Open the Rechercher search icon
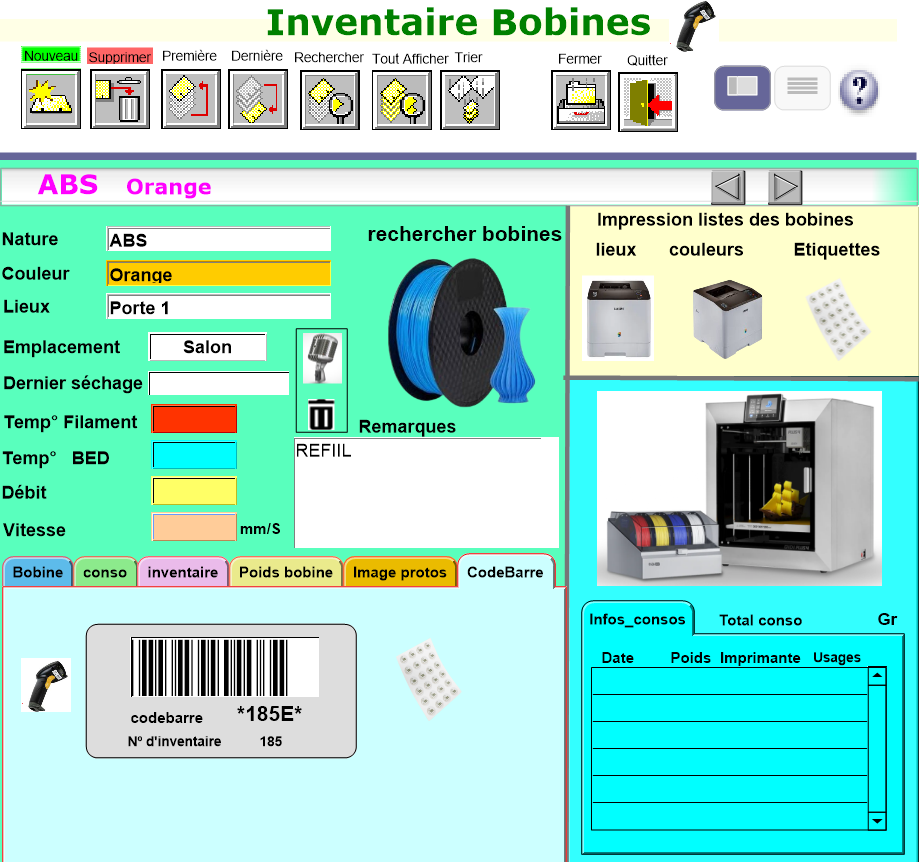 [329, 100]
